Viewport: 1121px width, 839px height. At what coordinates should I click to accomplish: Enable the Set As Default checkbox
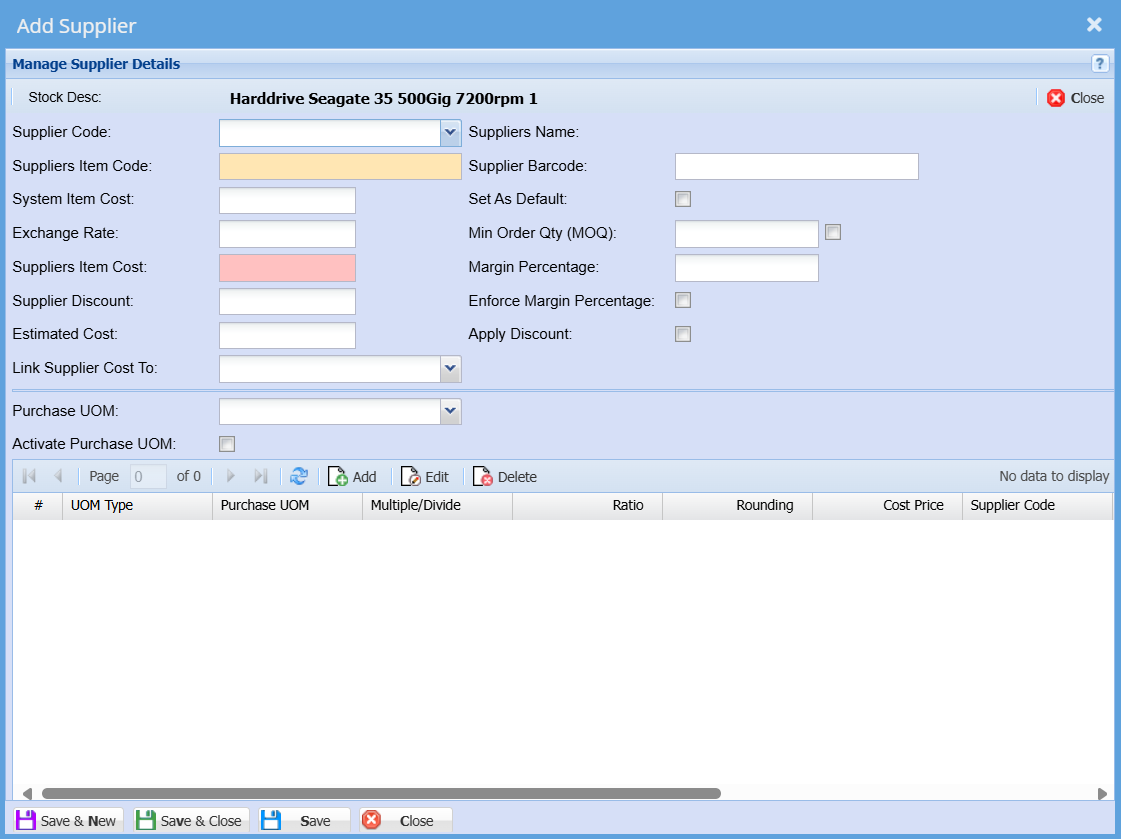[683, 199]
